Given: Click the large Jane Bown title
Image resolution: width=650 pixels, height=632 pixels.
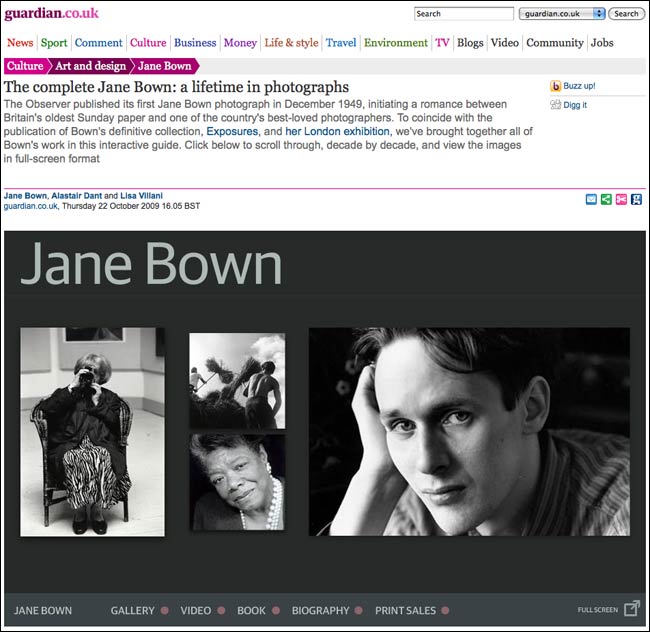Looking at the screenshot, I should click(151, 264).
